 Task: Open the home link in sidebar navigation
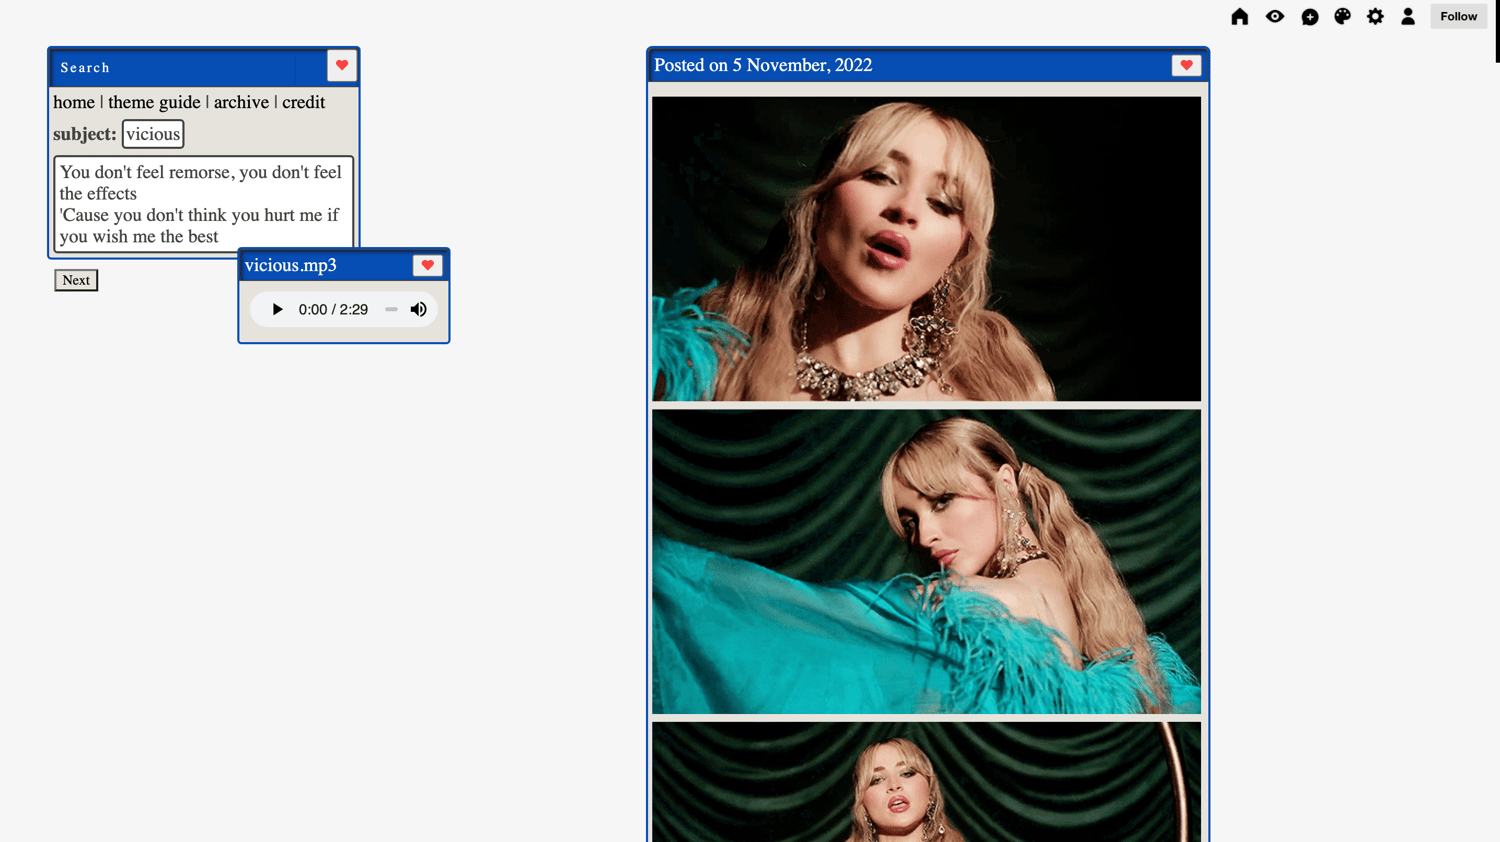(x=74, y=102)
